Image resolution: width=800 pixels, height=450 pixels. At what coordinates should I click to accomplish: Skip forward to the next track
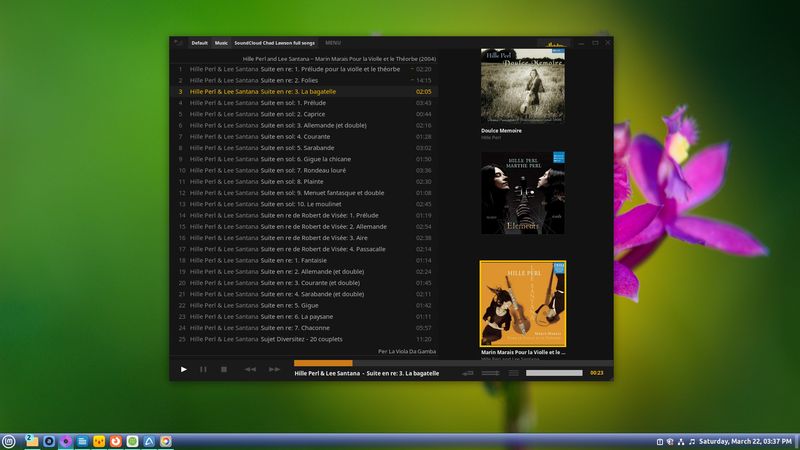coord(274,369)
